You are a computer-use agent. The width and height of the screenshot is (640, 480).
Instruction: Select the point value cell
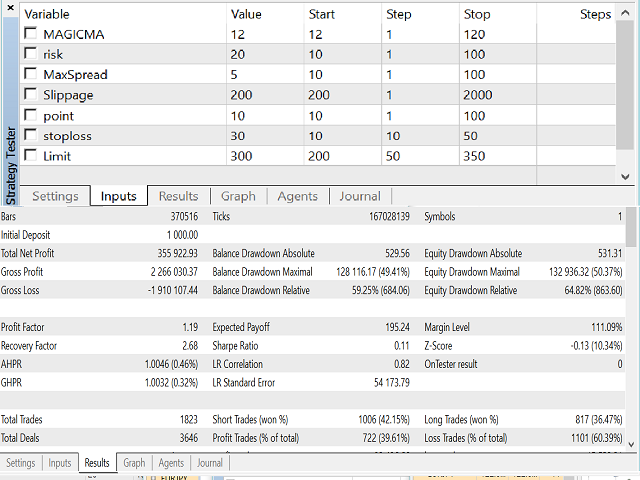[265, 116]
